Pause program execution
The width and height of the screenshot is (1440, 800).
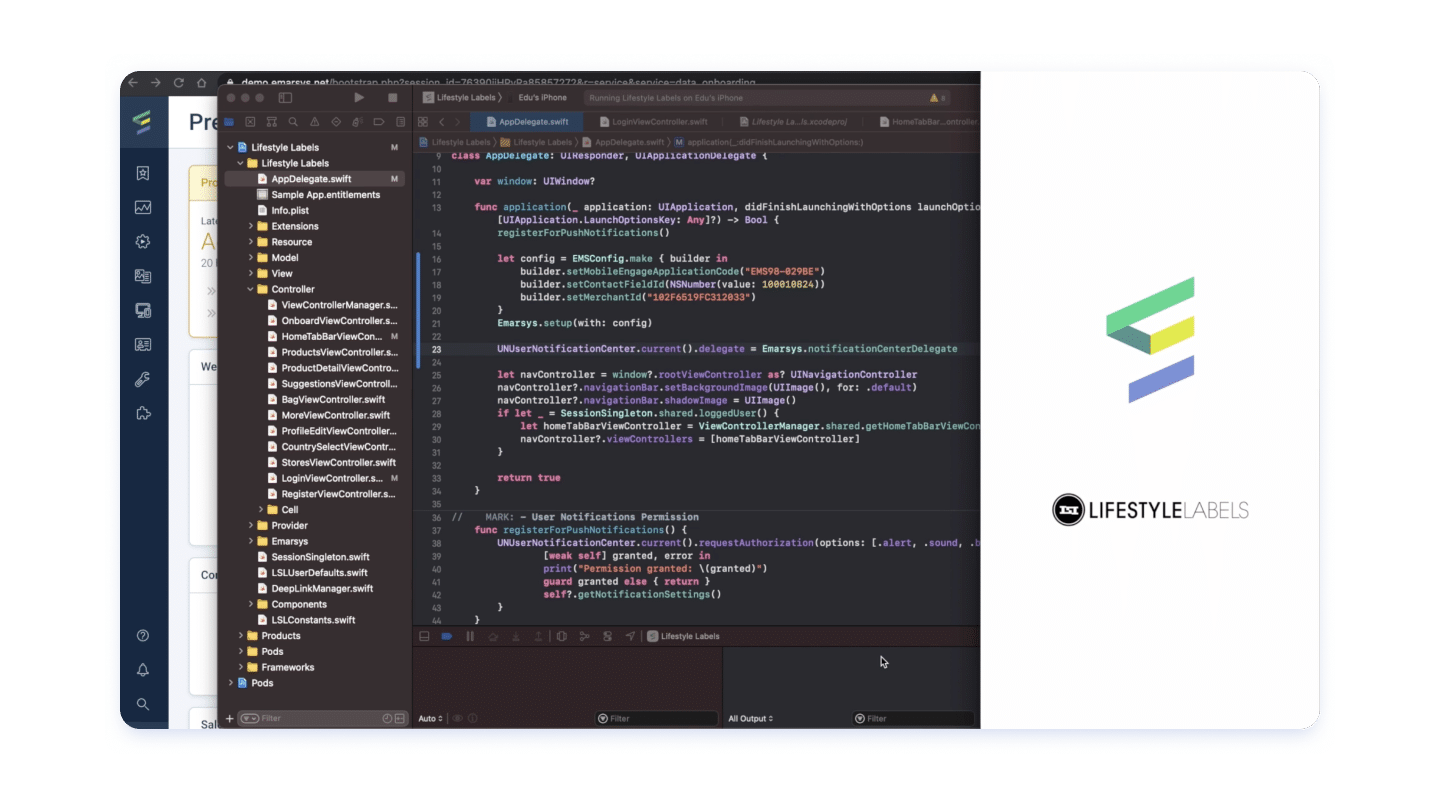(x=470, y=636)
